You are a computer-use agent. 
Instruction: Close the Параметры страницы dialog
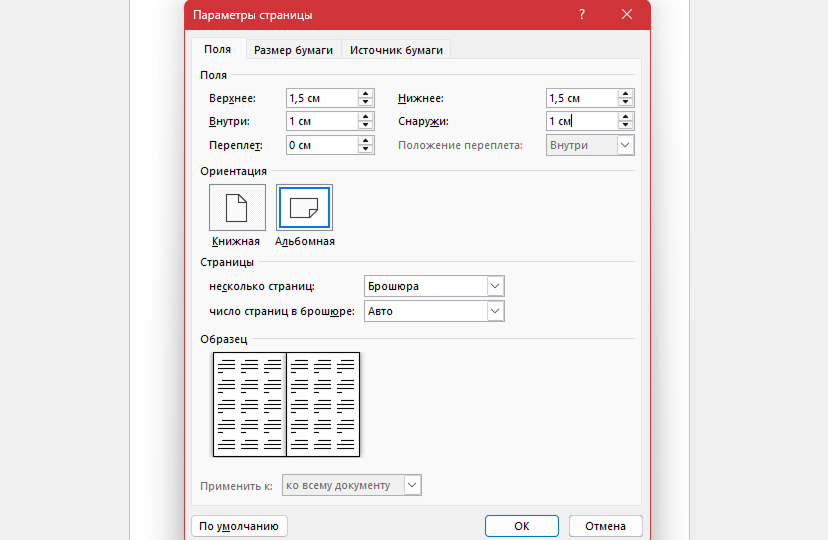click(627, 15)
